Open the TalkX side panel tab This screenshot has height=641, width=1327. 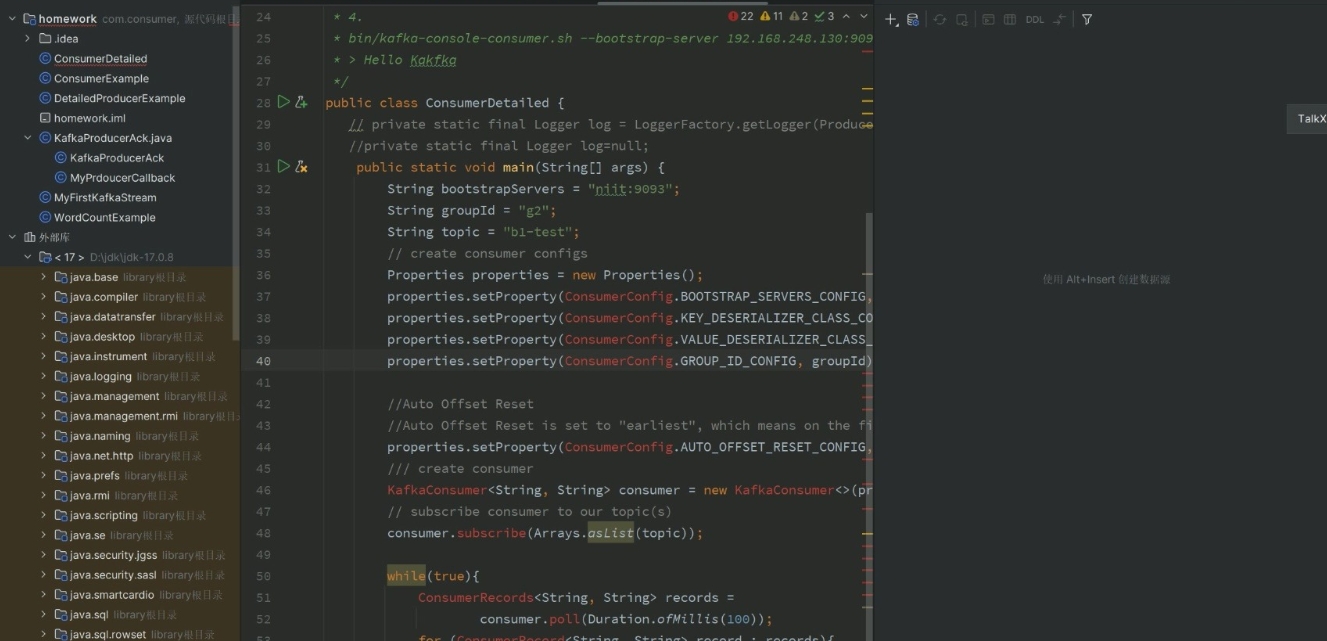[1310, 119]
